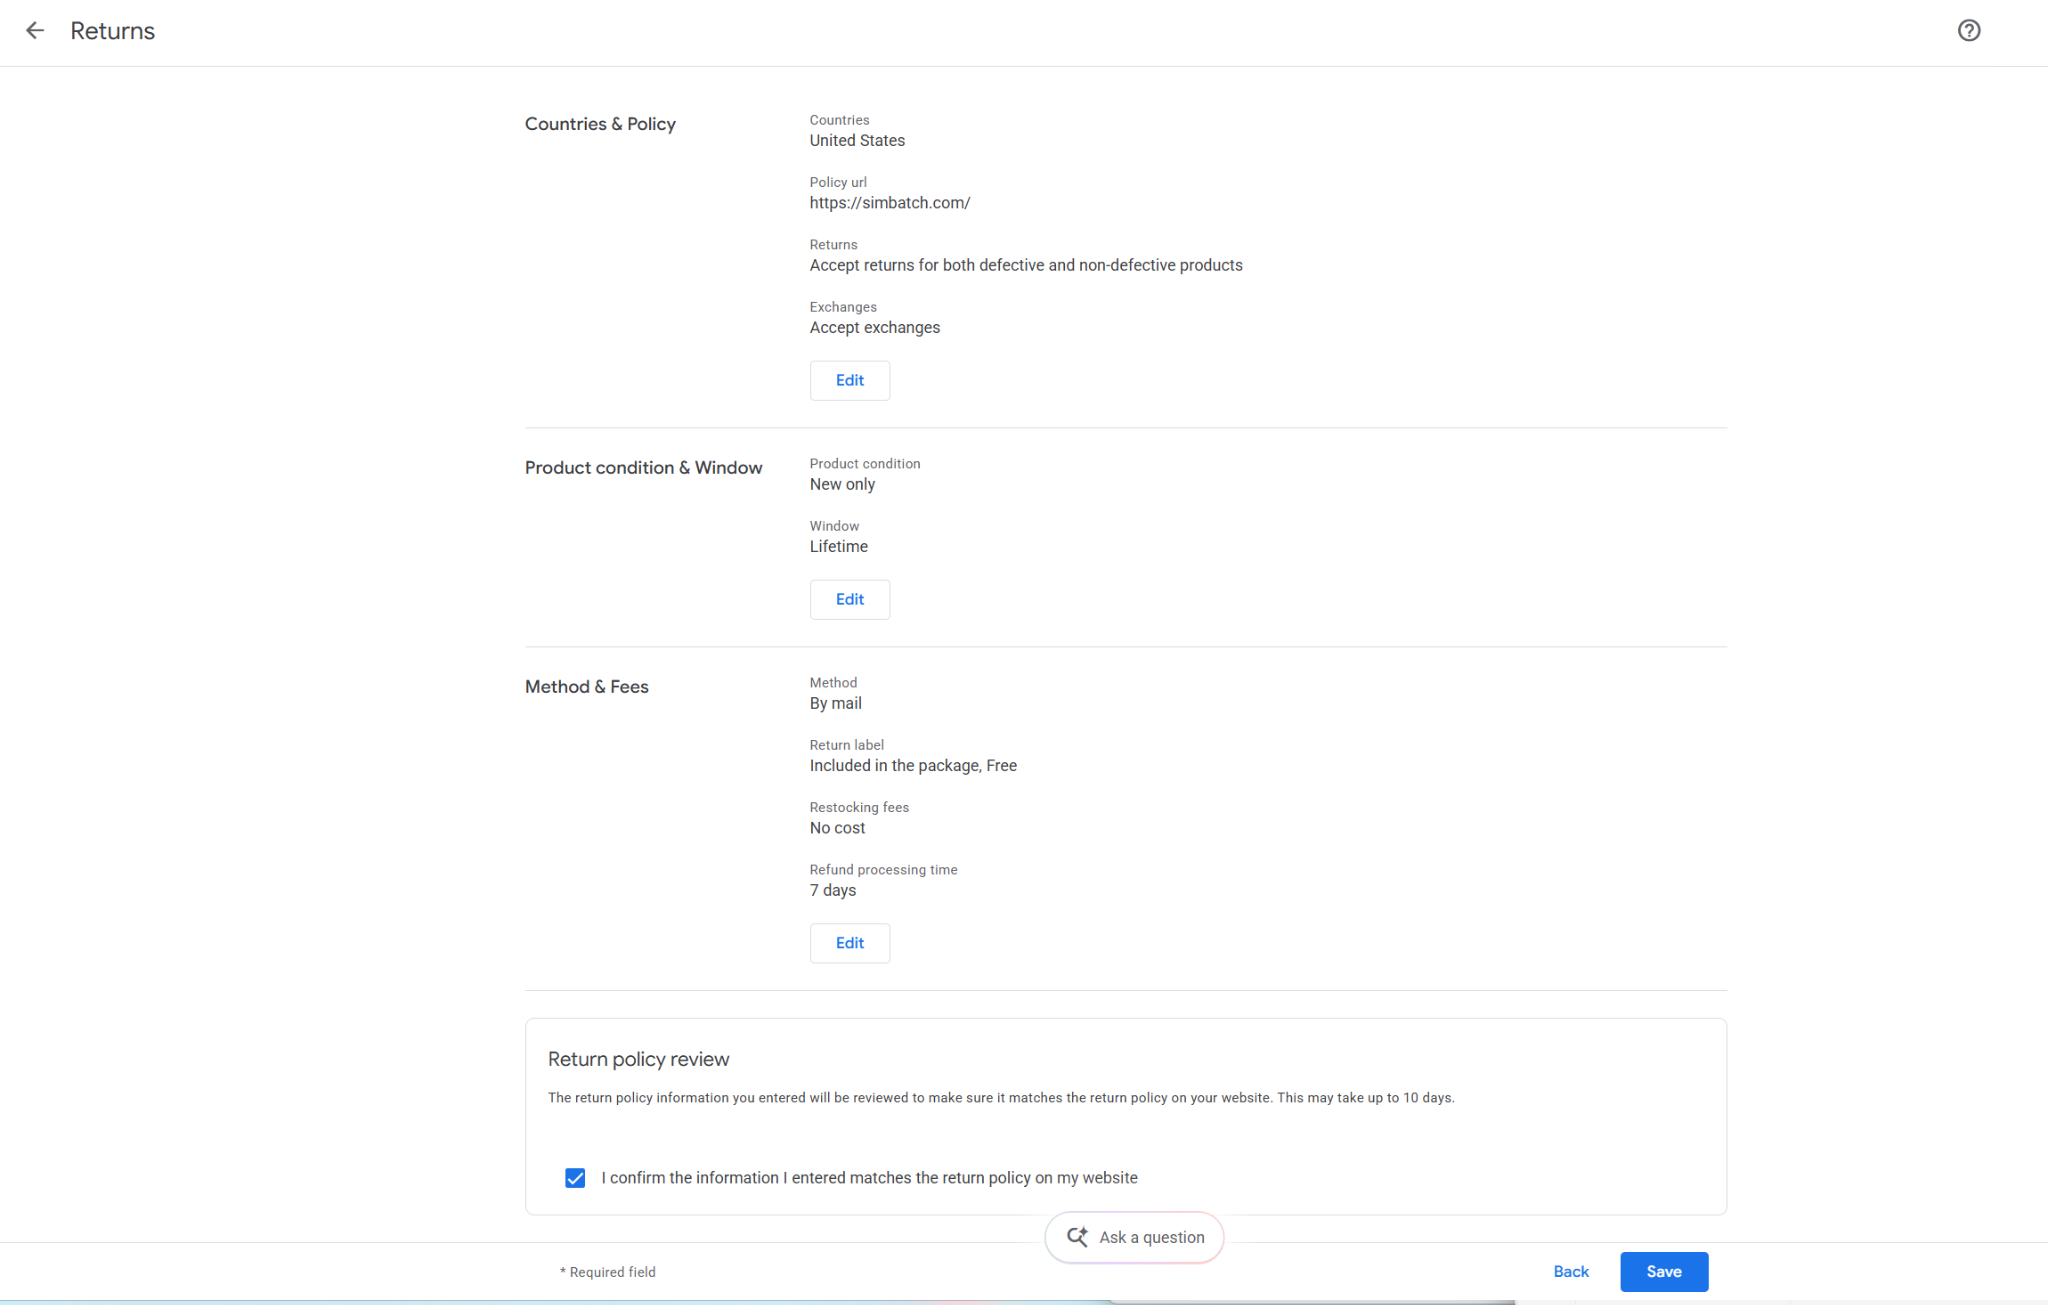Click the Product condition & Window heading

click(643, 468)
